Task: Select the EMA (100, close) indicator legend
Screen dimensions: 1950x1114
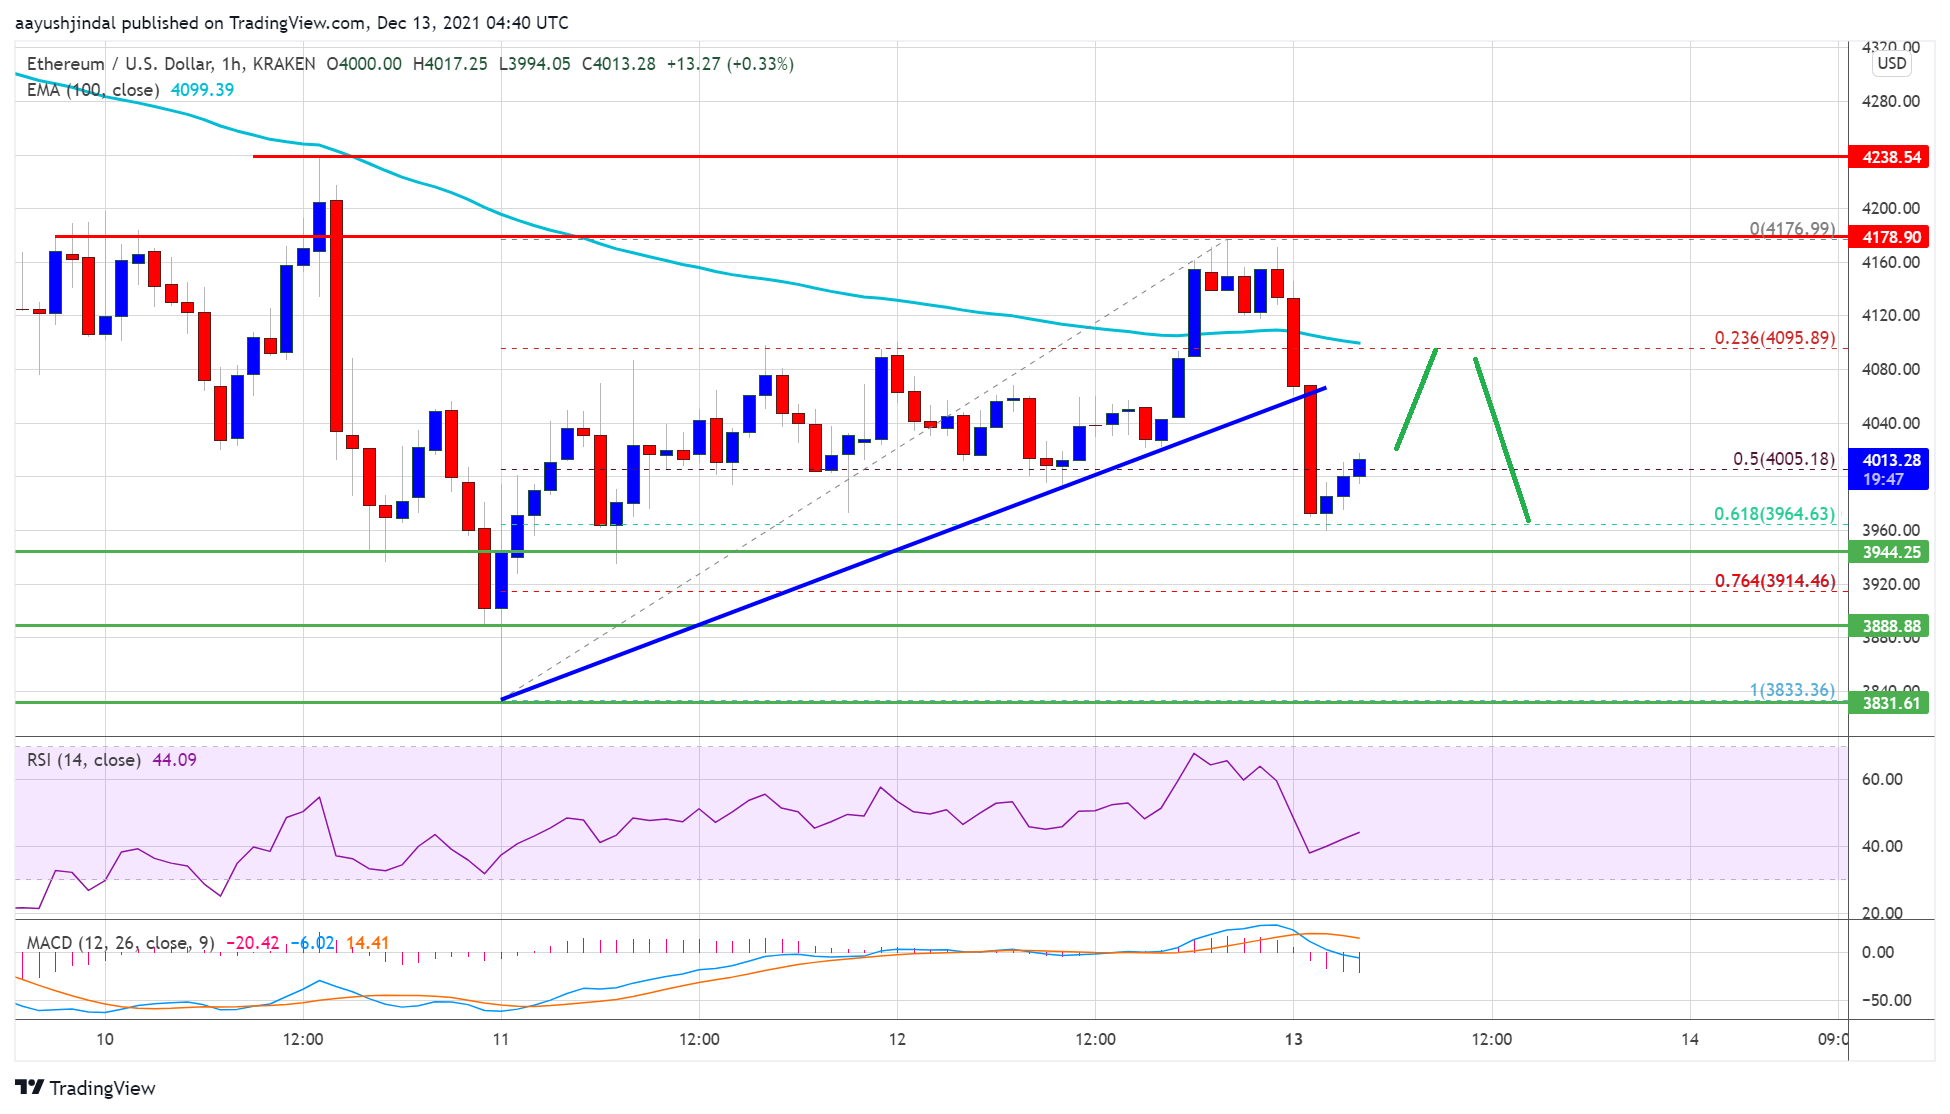Action: coord(90,90)
